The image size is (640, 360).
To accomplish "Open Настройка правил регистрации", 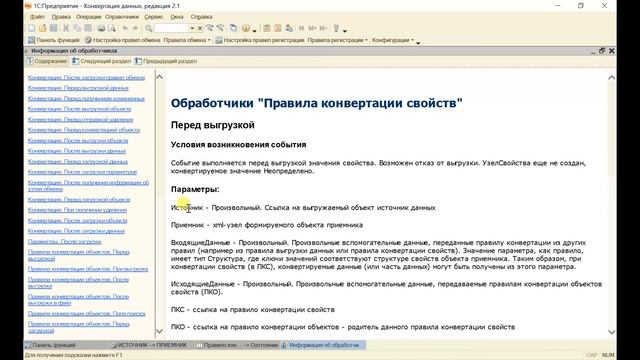I will pyautogui.click(x=260, y=40).
